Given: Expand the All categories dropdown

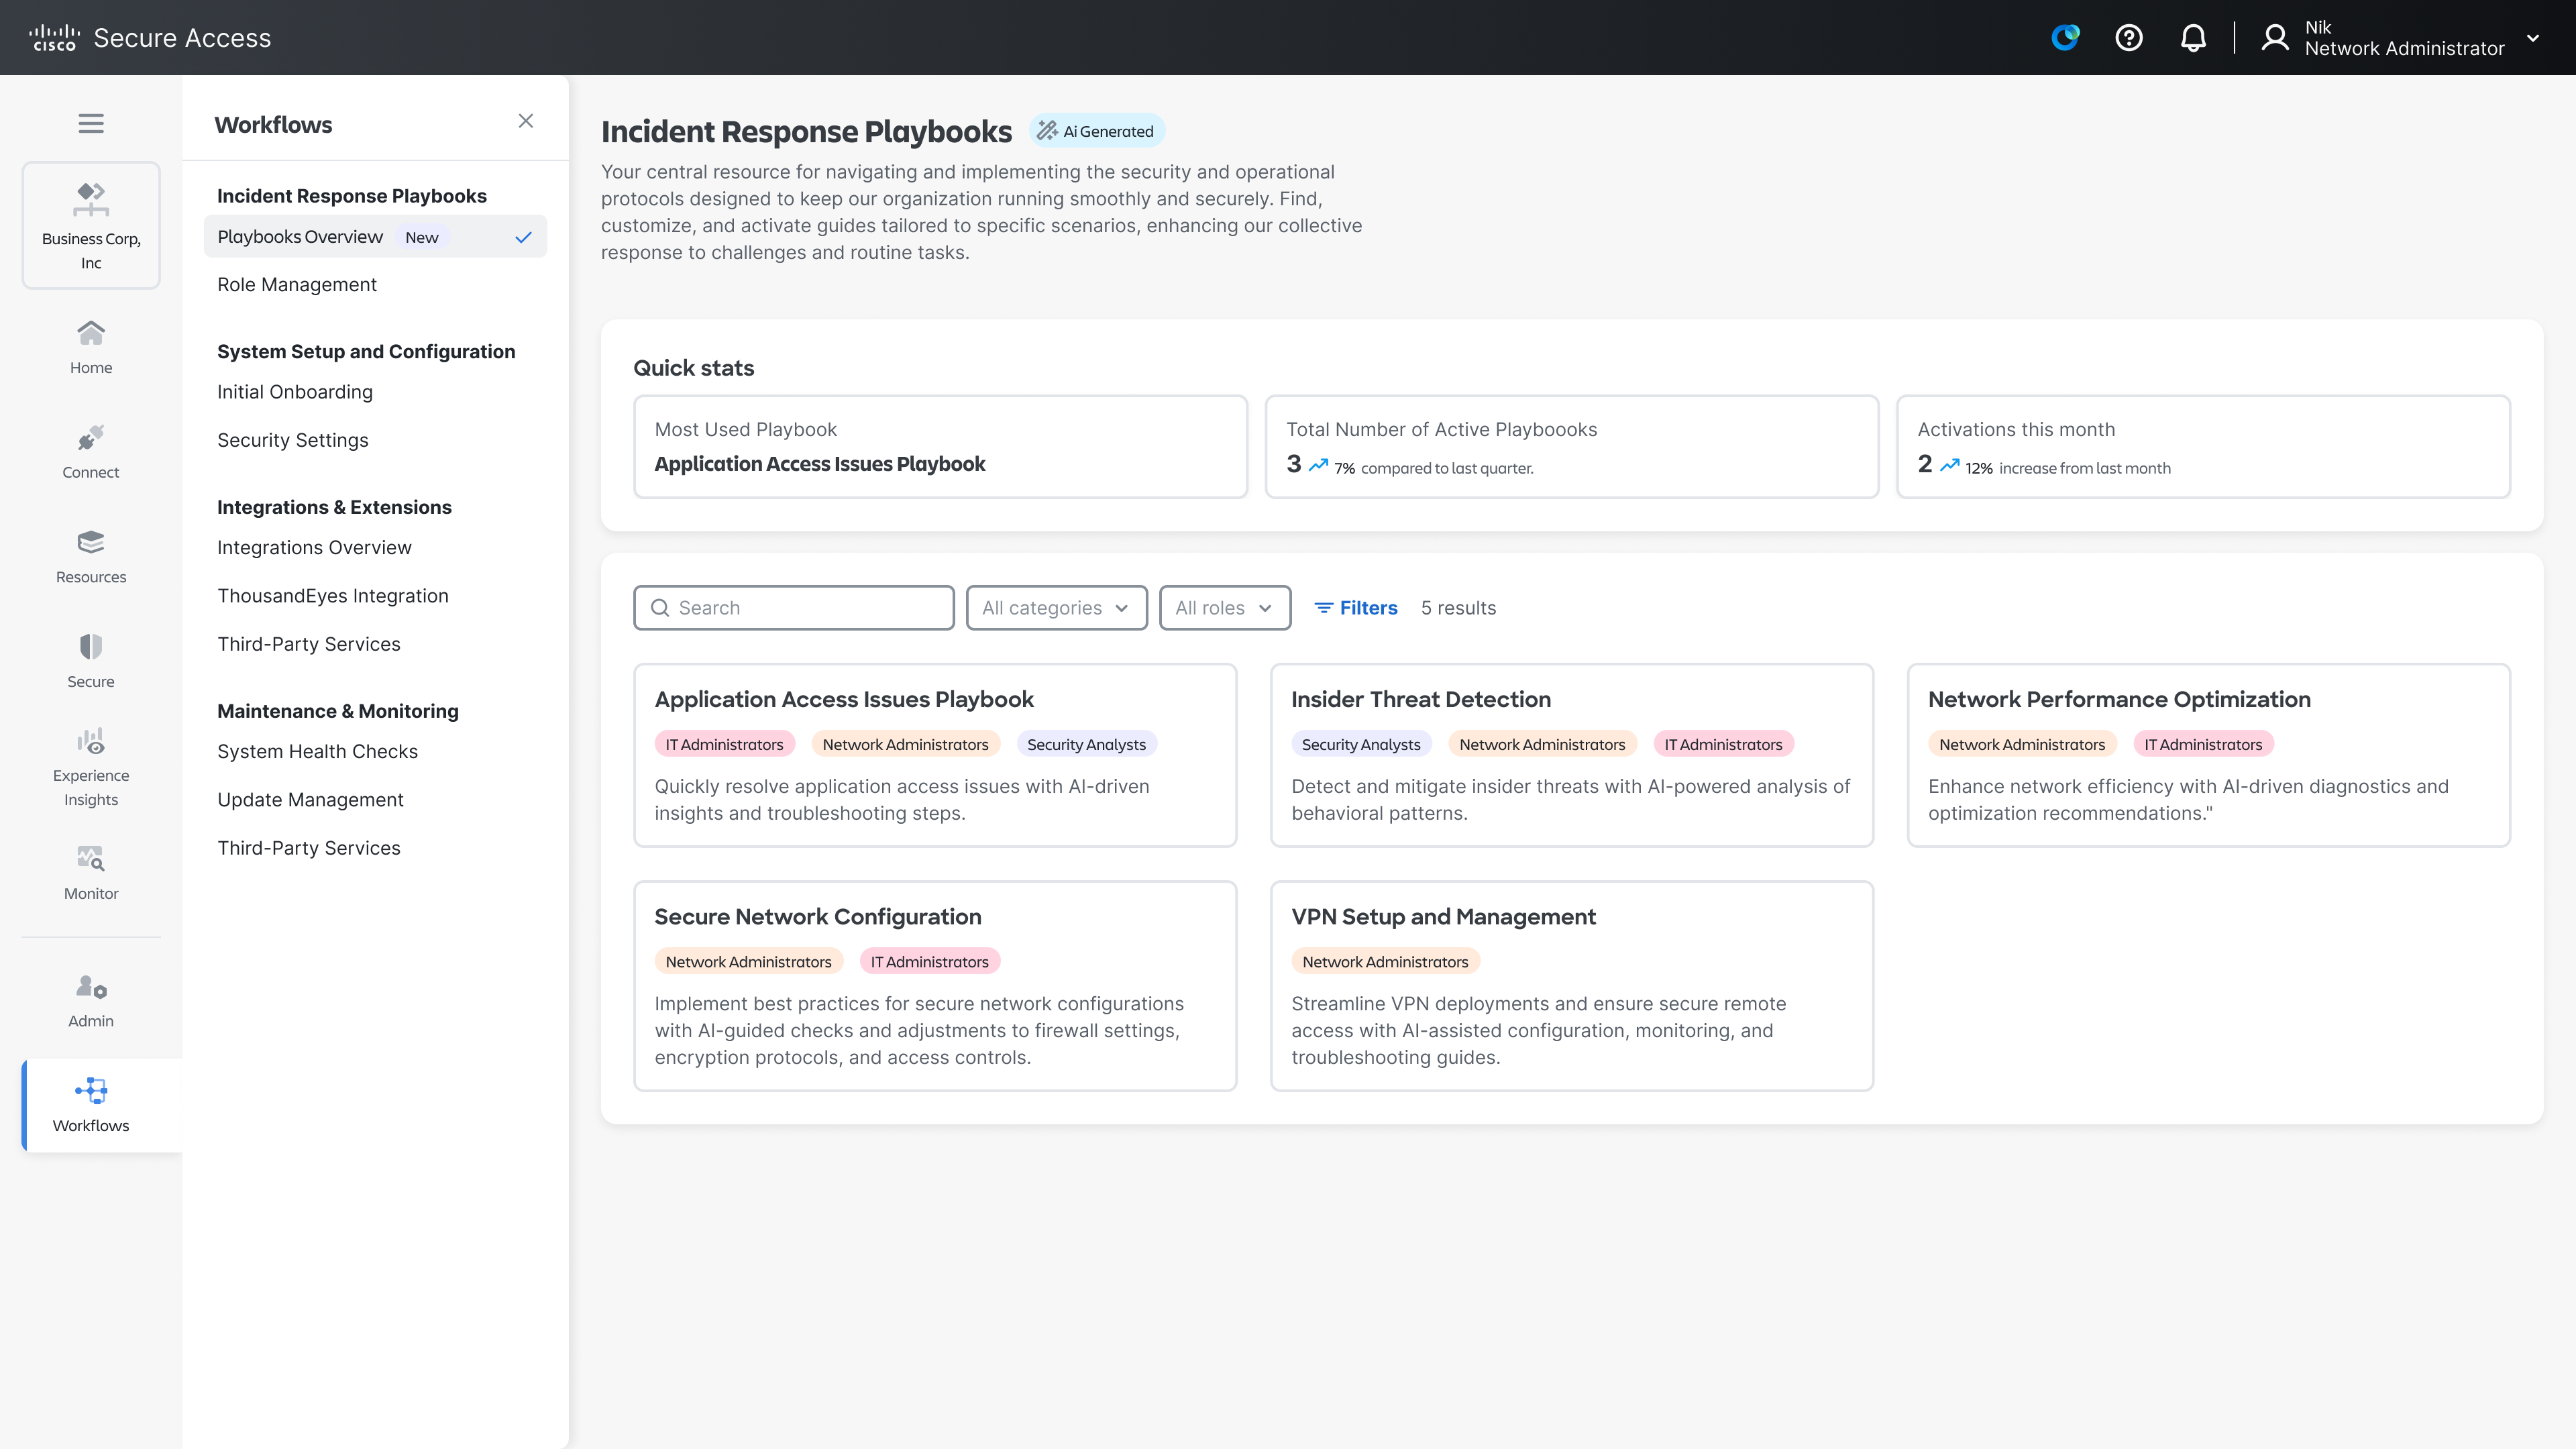Looking at the screenshot, I should pyautogui.click(x=1056, y=608).
